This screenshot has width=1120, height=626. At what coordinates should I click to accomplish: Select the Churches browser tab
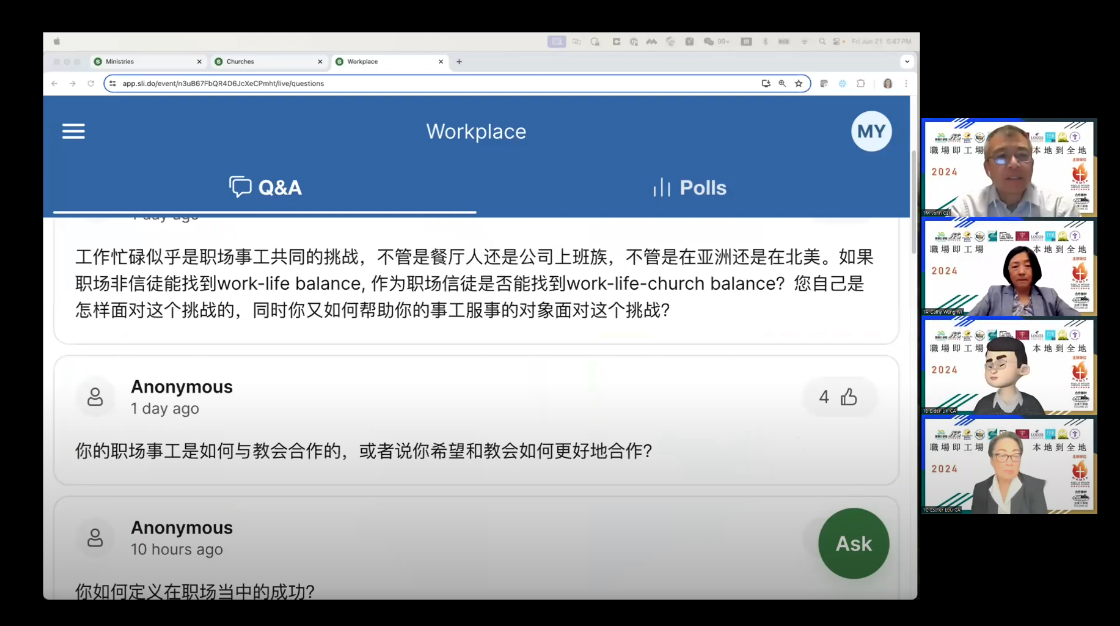point(269,61)
